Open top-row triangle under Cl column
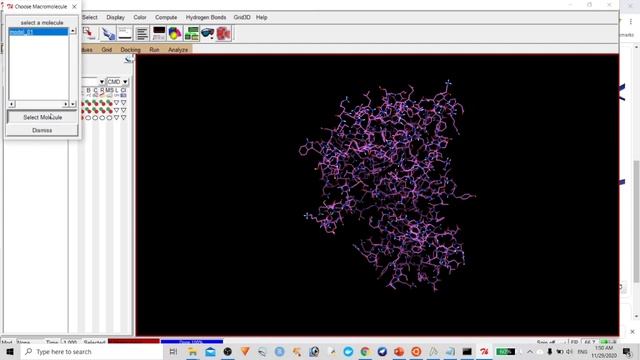The width and height of the screenshot is (640, 360). (x=123, y=103)
